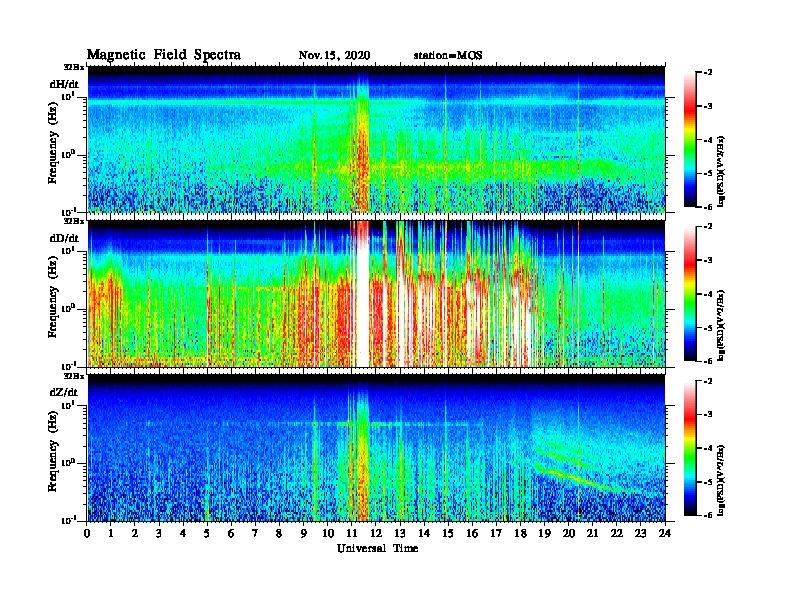
Task: Click hour tick label "11" on time axis
Action: [x=352, y=533]
